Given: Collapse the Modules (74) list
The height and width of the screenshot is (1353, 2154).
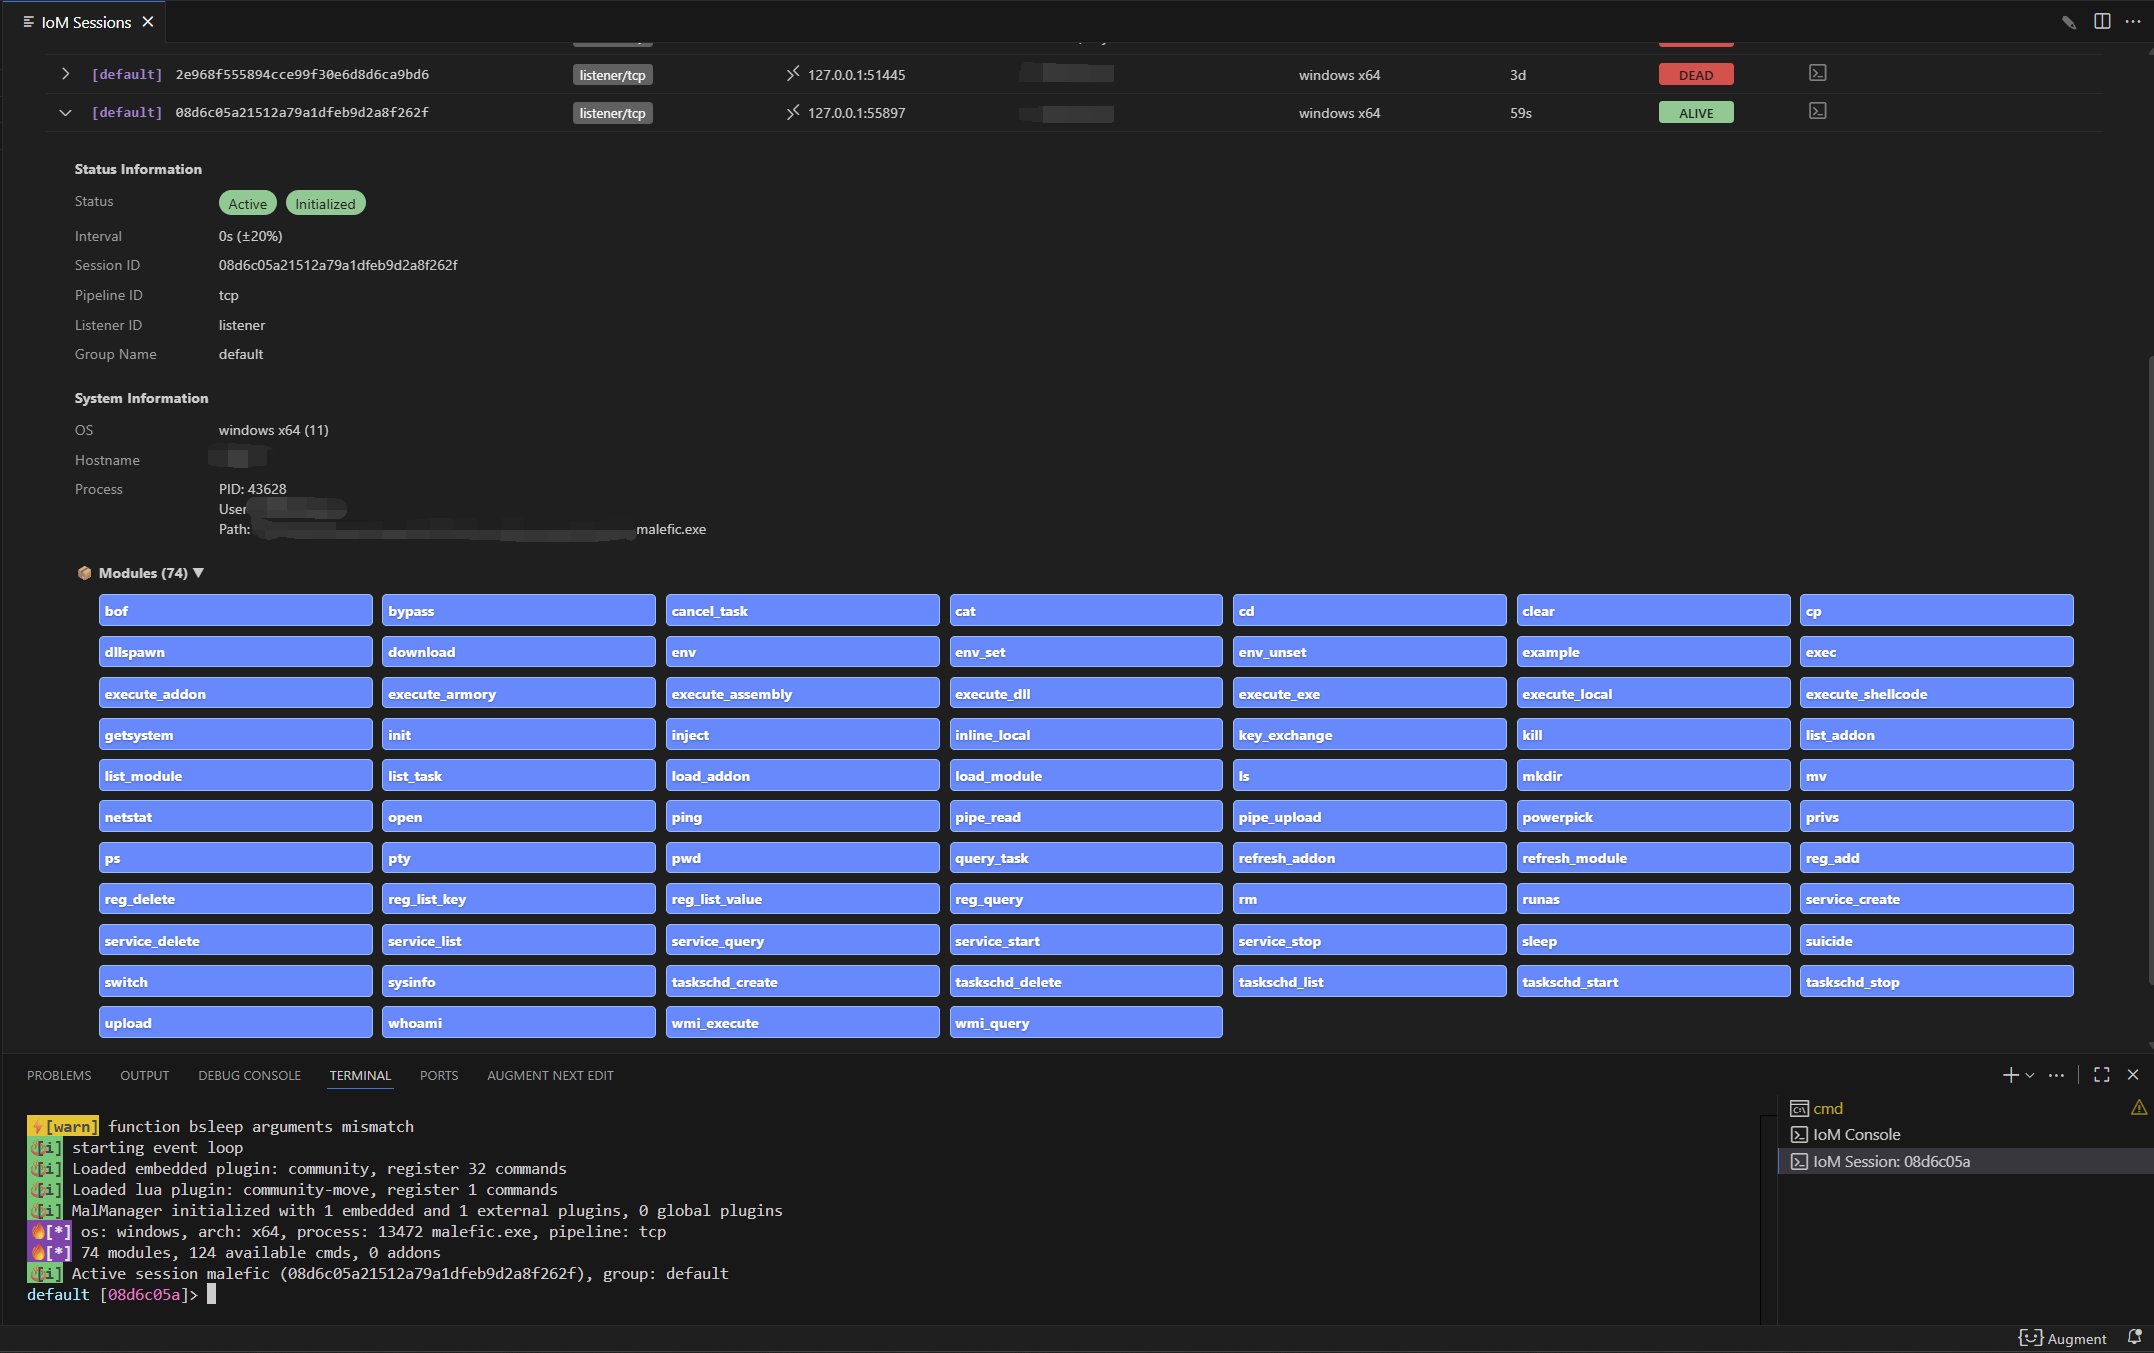Looking at the screenshot, I should pos(198,573).
